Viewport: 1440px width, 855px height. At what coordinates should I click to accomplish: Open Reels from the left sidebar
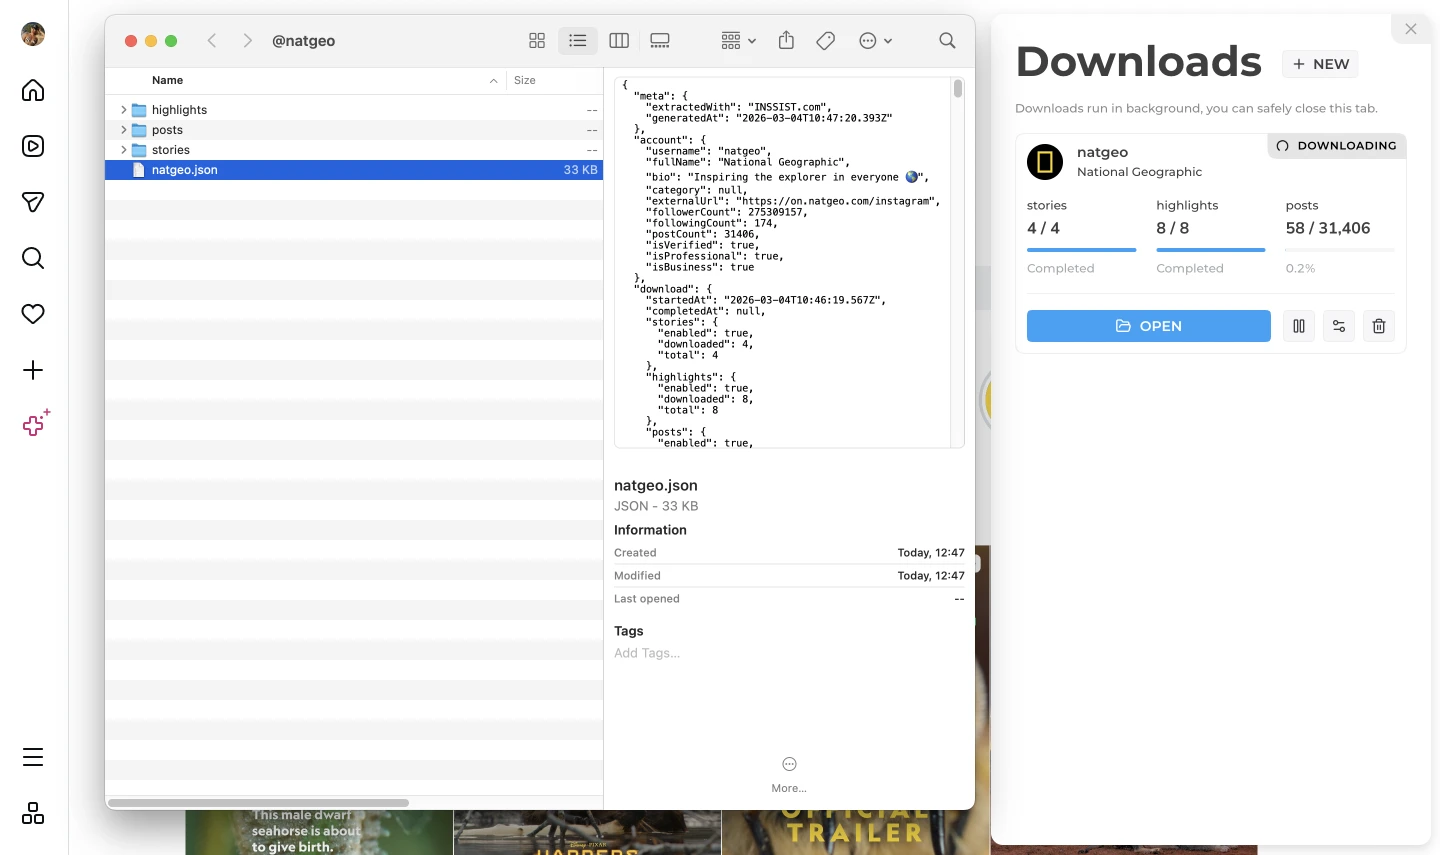[x=33, y=146]
